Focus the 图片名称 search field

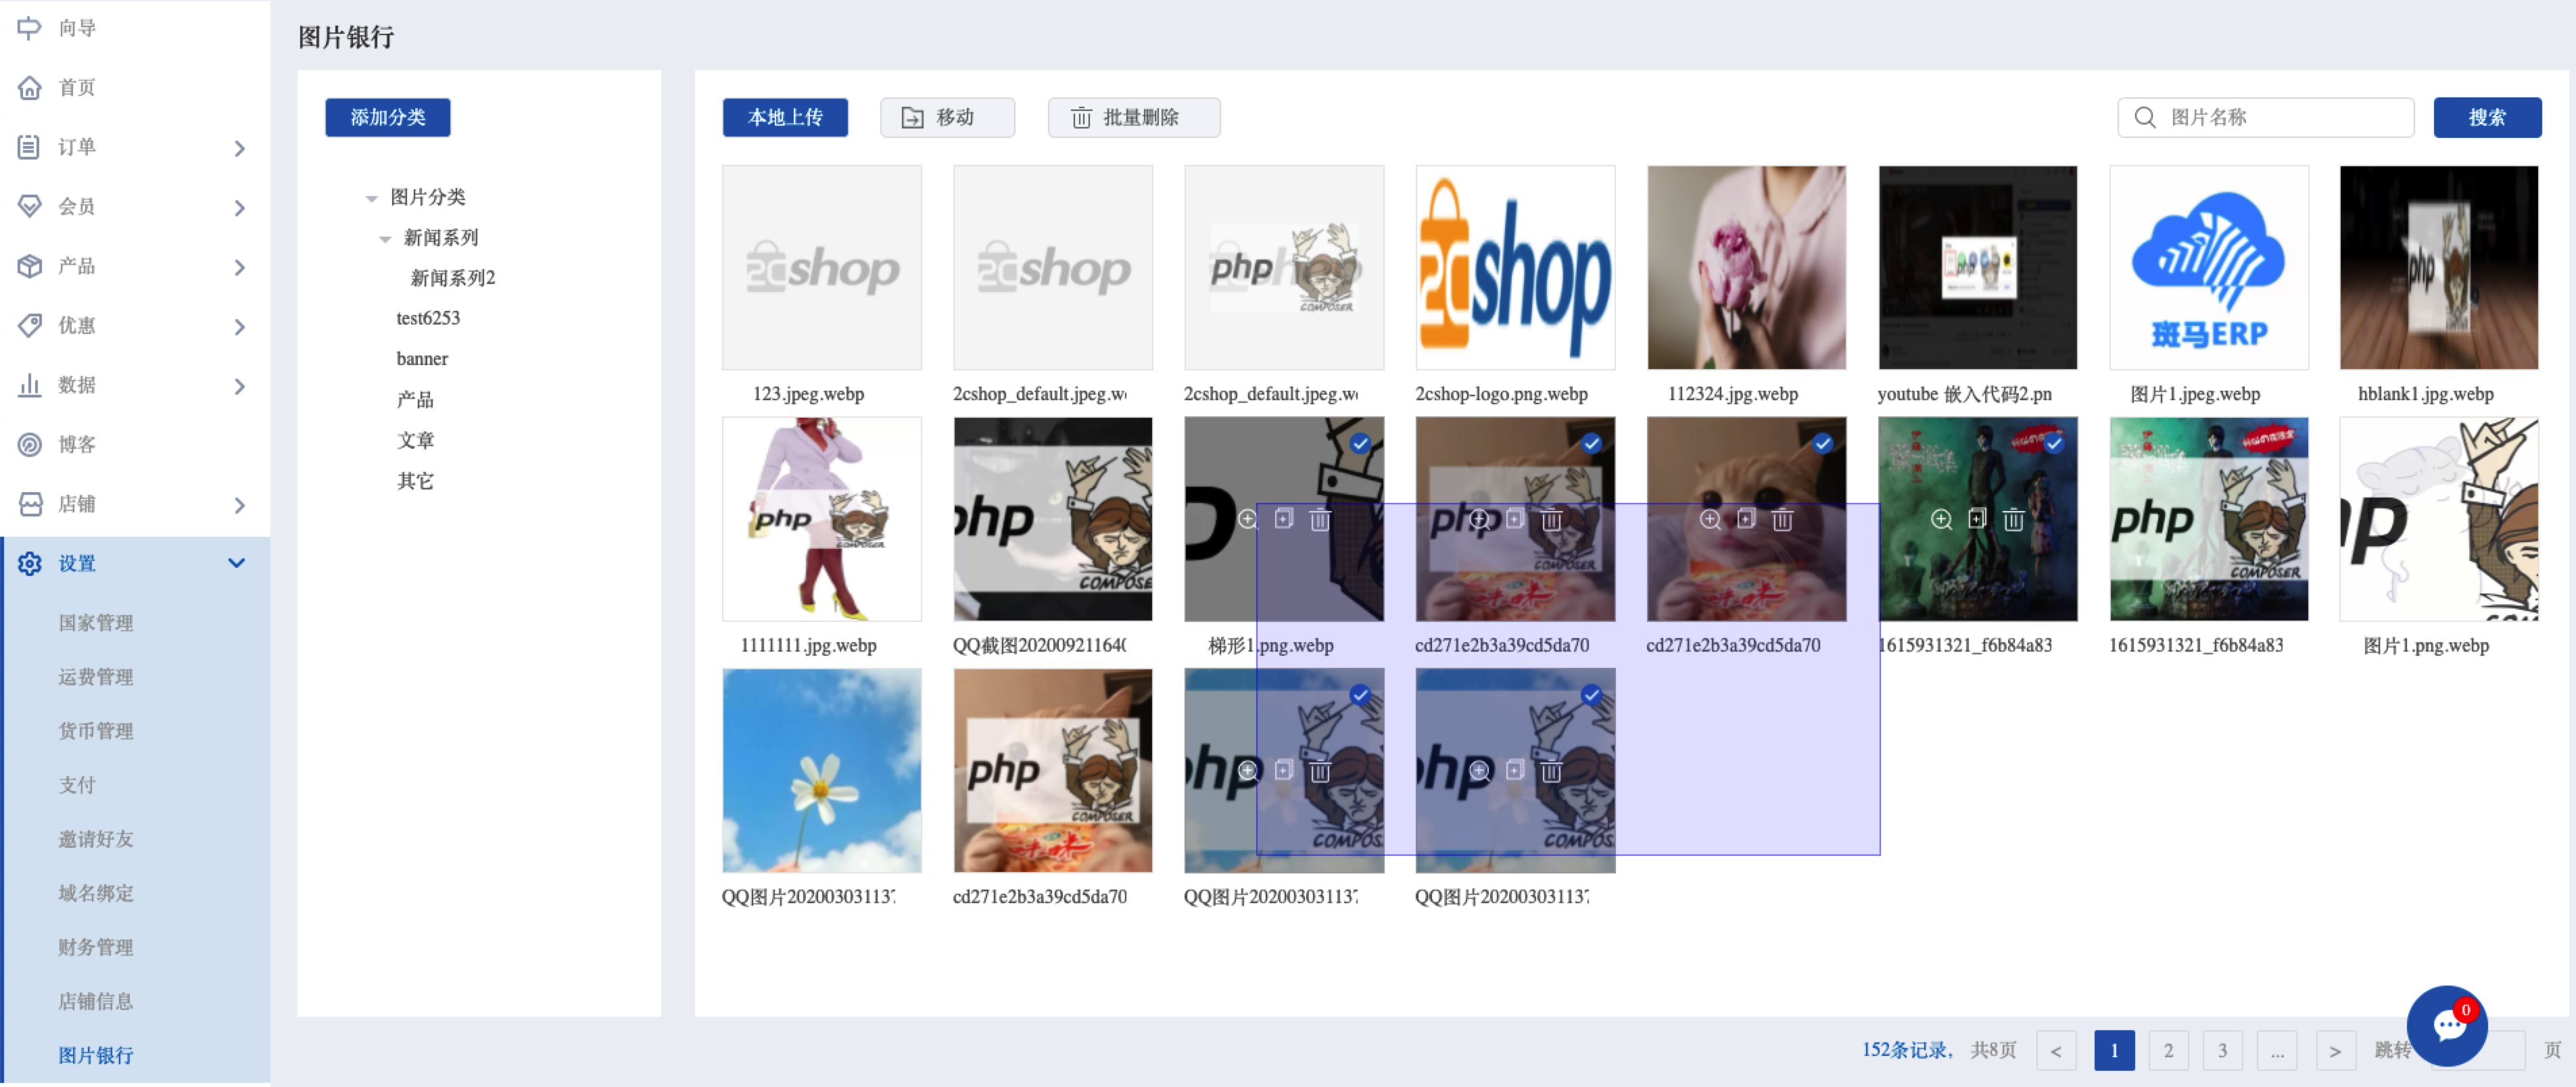2265,117
